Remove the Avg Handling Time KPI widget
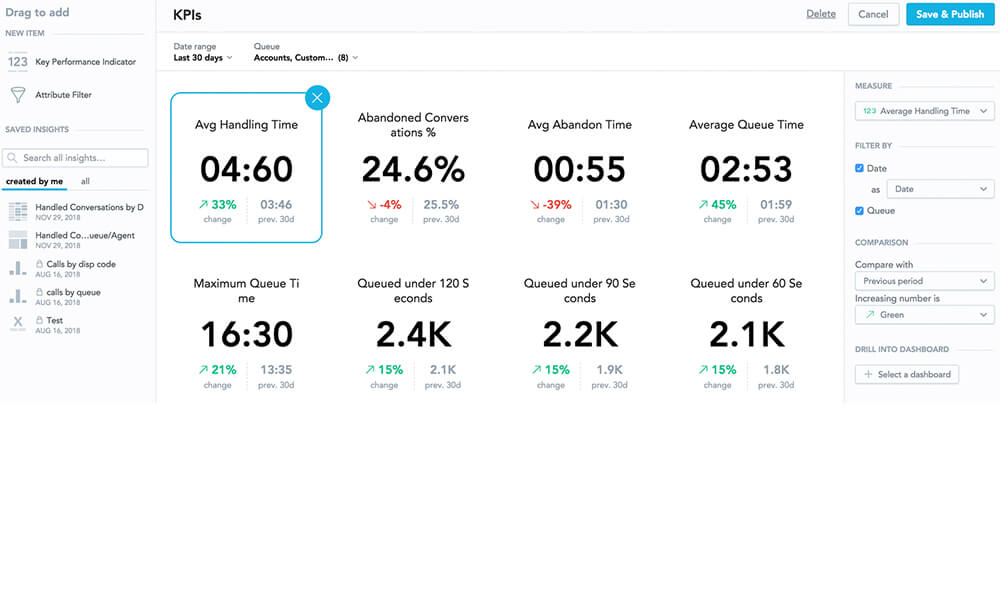 (317, 97)
